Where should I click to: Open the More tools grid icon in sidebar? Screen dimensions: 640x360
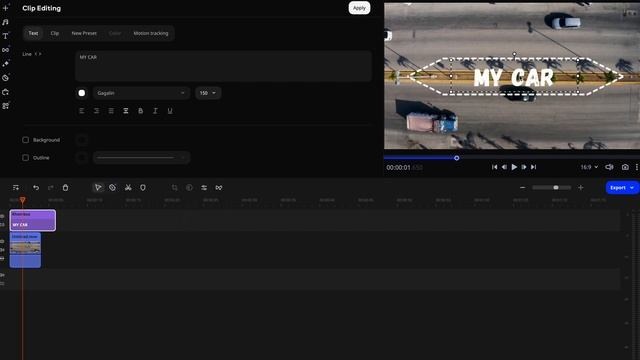point(5,106)
